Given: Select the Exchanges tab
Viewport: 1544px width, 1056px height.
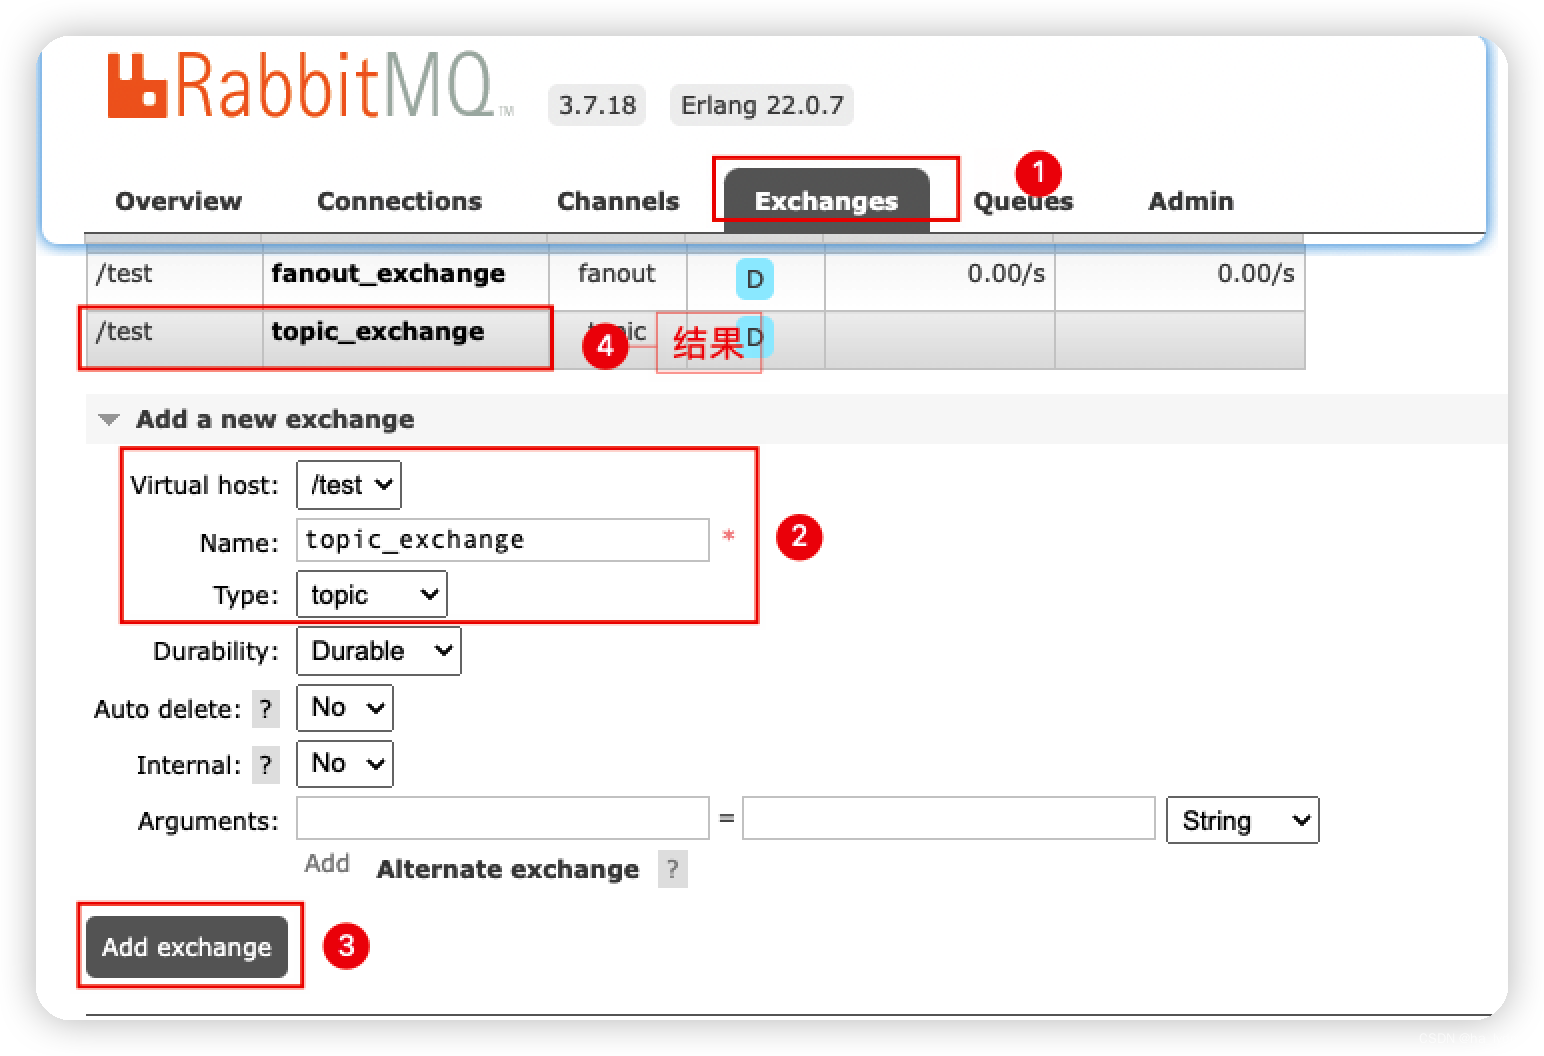Looking at the screenshot, I should (x=827, y=200).
